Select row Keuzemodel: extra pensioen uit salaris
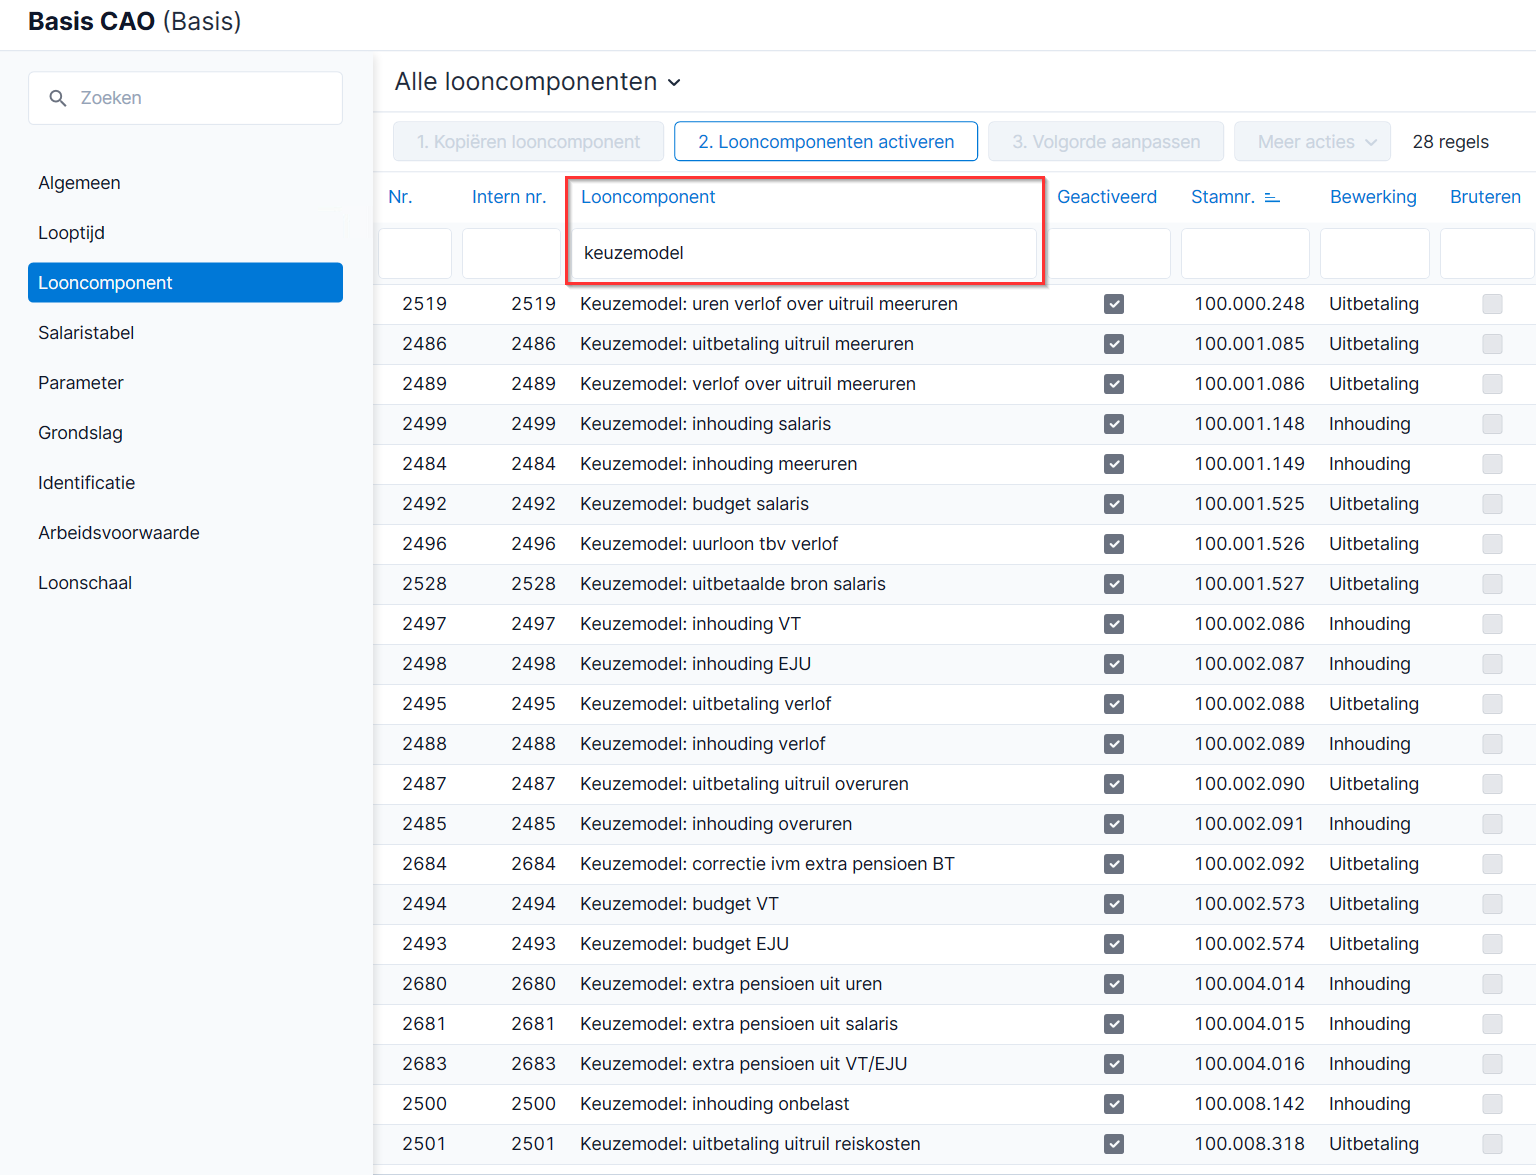This screenshot has width=1536, height=1175. click(955, 1024)
